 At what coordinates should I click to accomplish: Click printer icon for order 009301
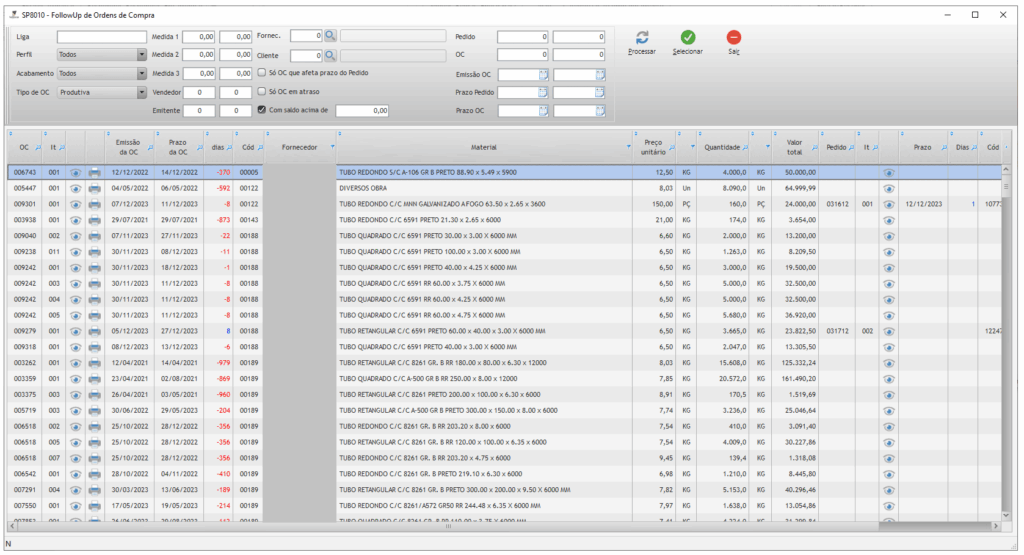coord(94,203)
